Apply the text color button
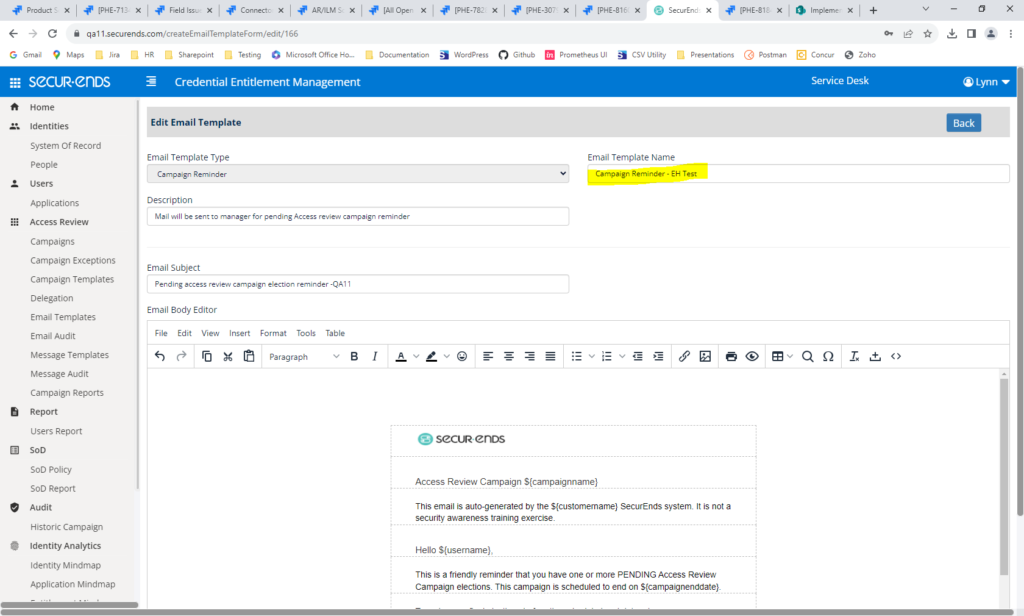This screenshot has height=616, width=1024. coord(401,356)
